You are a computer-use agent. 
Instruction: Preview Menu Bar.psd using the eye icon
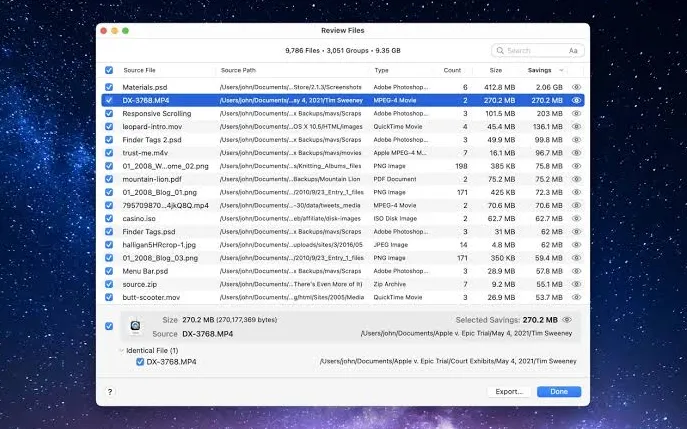pos(576,271)
